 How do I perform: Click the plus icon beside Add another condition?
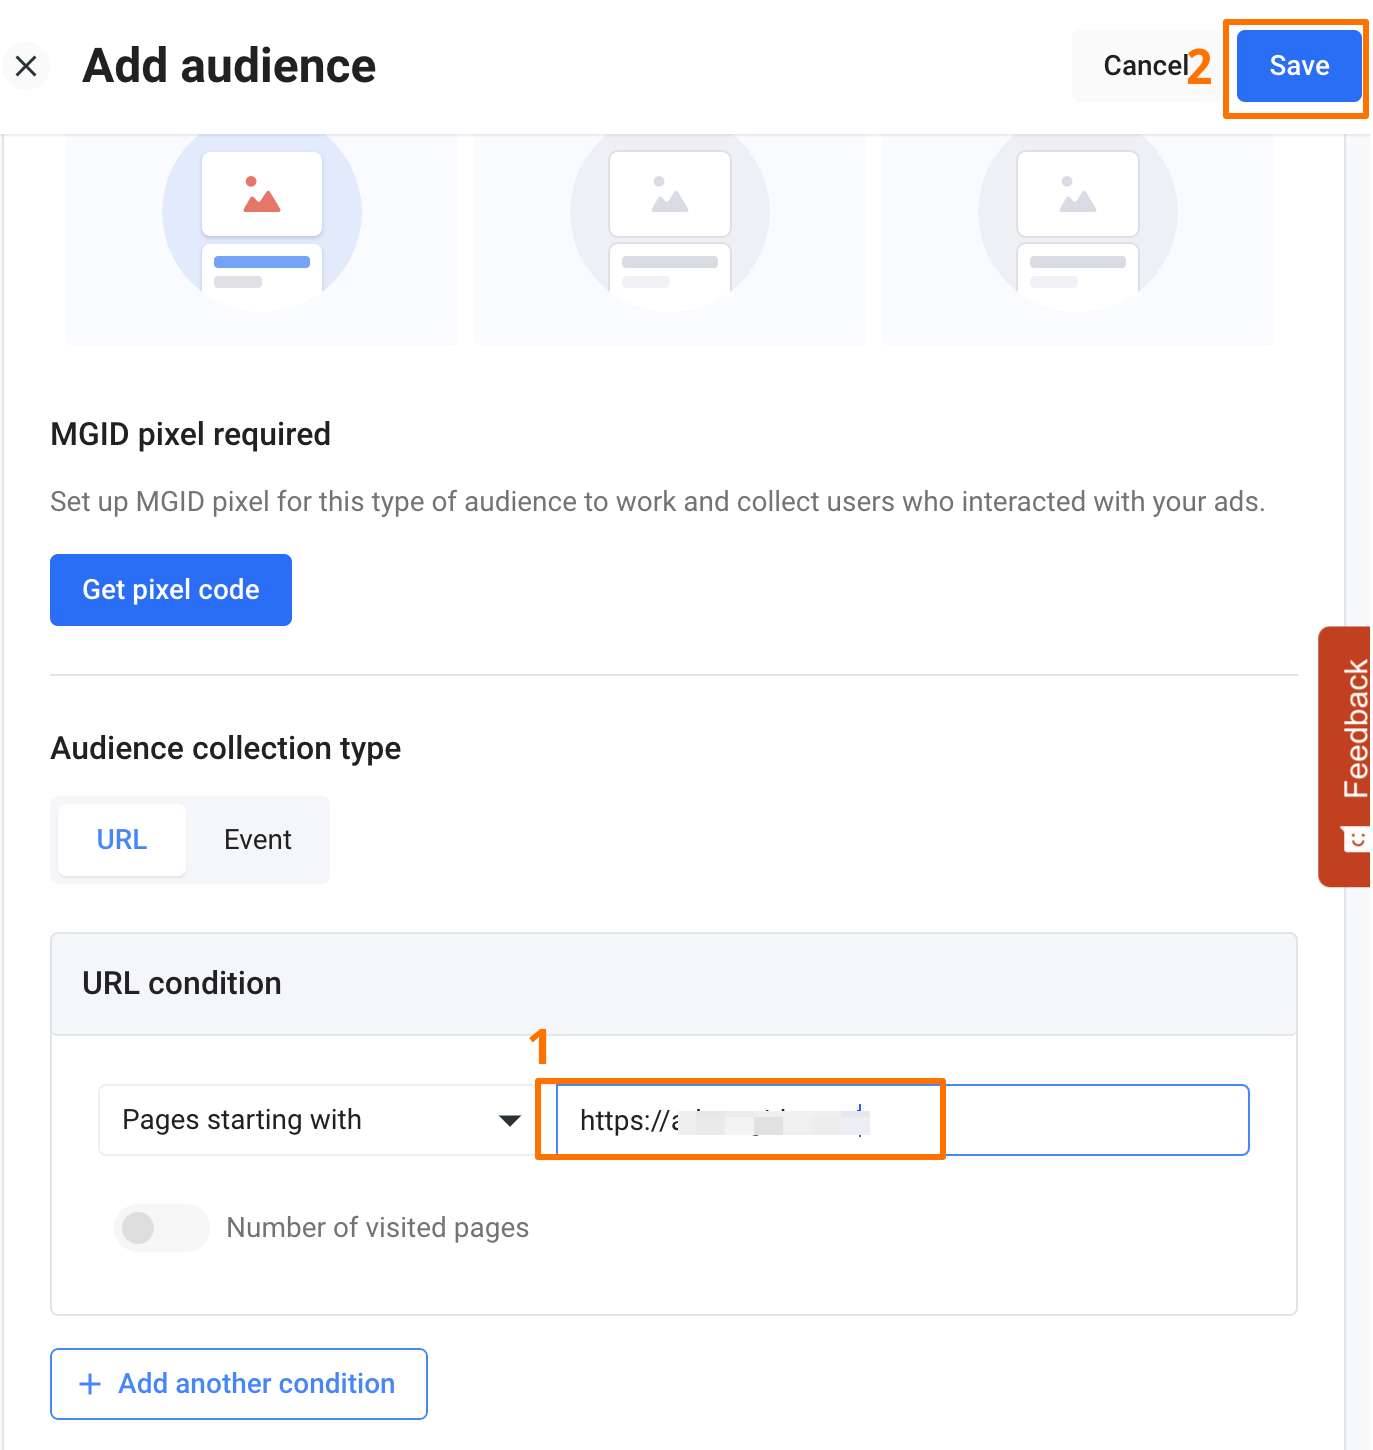pyautogui.click(x=90, y=1384)
